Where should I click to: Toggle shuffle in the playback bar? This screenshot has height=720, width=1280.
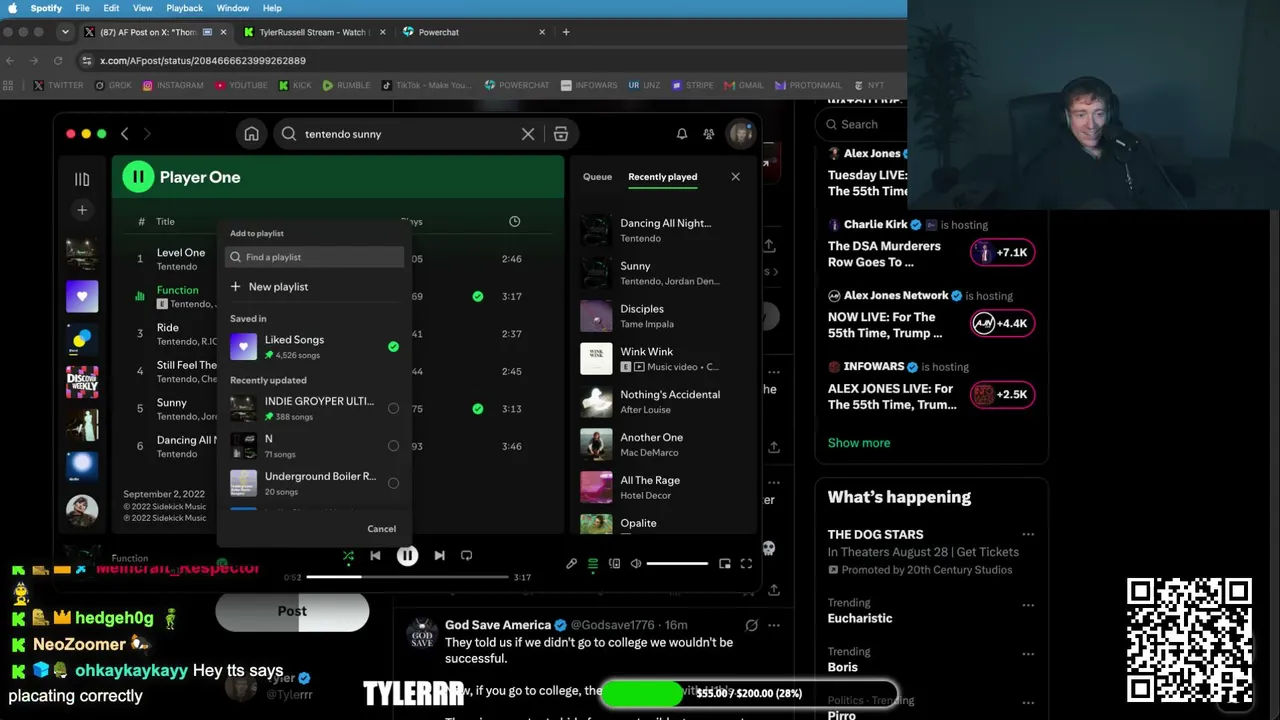pos(348,556)
